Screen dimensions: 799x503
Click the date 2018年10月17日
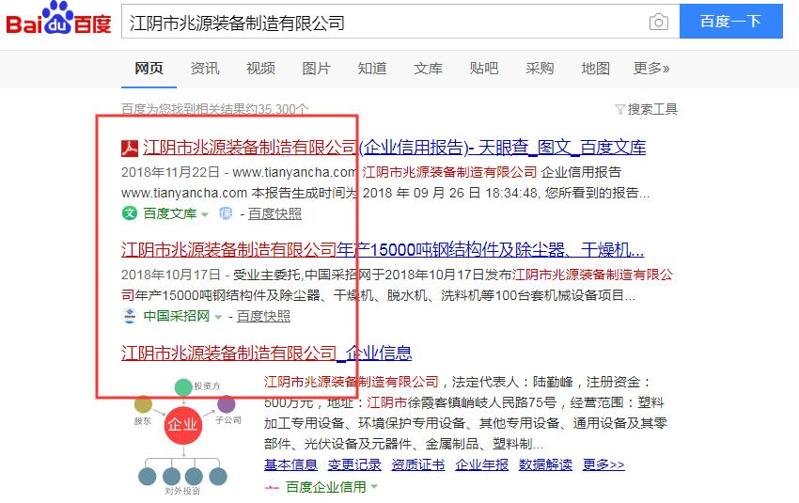click(x=170, y=275)
